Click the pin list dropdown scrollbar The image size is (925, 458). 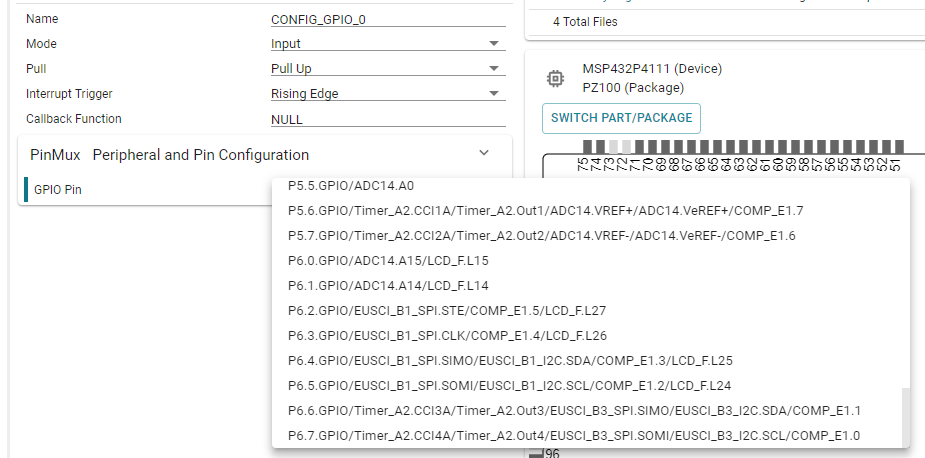905,417
